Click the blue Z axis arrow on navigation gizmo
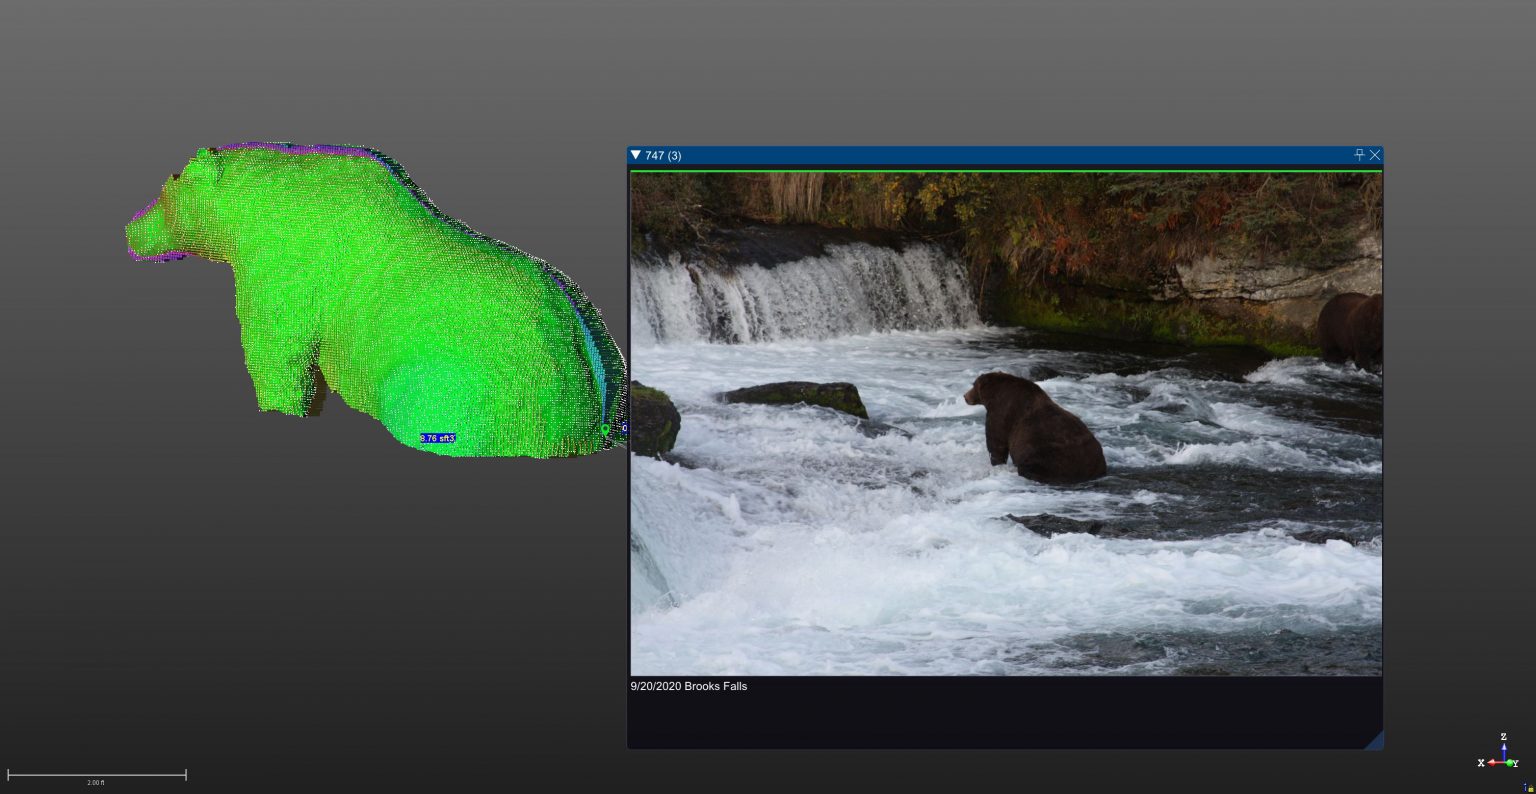Viewport: 1536px width, 794px height. pyautogui.click(x=1504, y=749)
